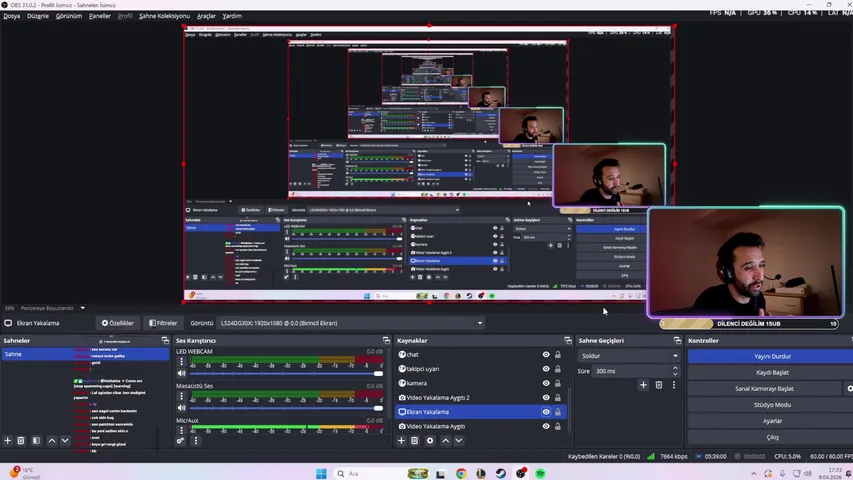Open Spotify from the taskbar
Screen dimensions: 853x480
pyautogui.click(x=540, y=473)
